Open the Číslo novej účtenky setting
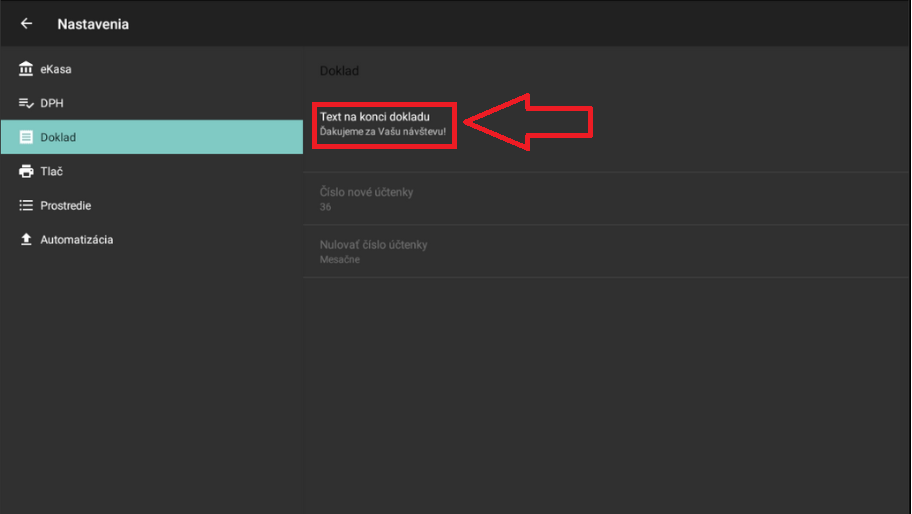The width and height of the screenshot is (912, 514). tap(366, 192)
